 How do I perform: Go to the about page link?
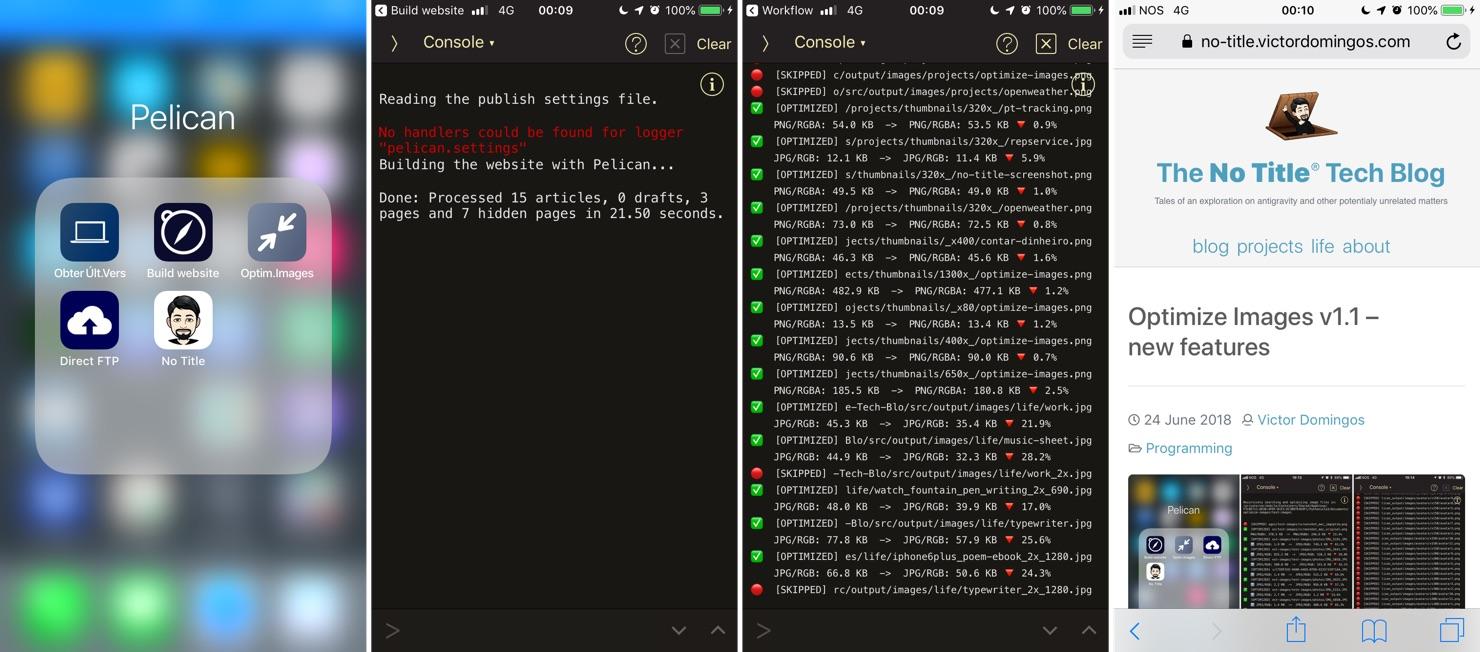point(1365,247)
